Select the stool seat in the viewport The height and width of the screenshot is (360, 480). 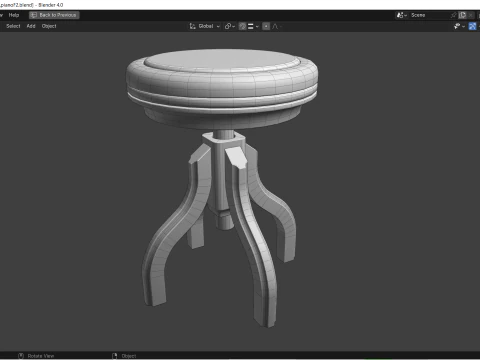pyautogui.click(x=222, y=88)
